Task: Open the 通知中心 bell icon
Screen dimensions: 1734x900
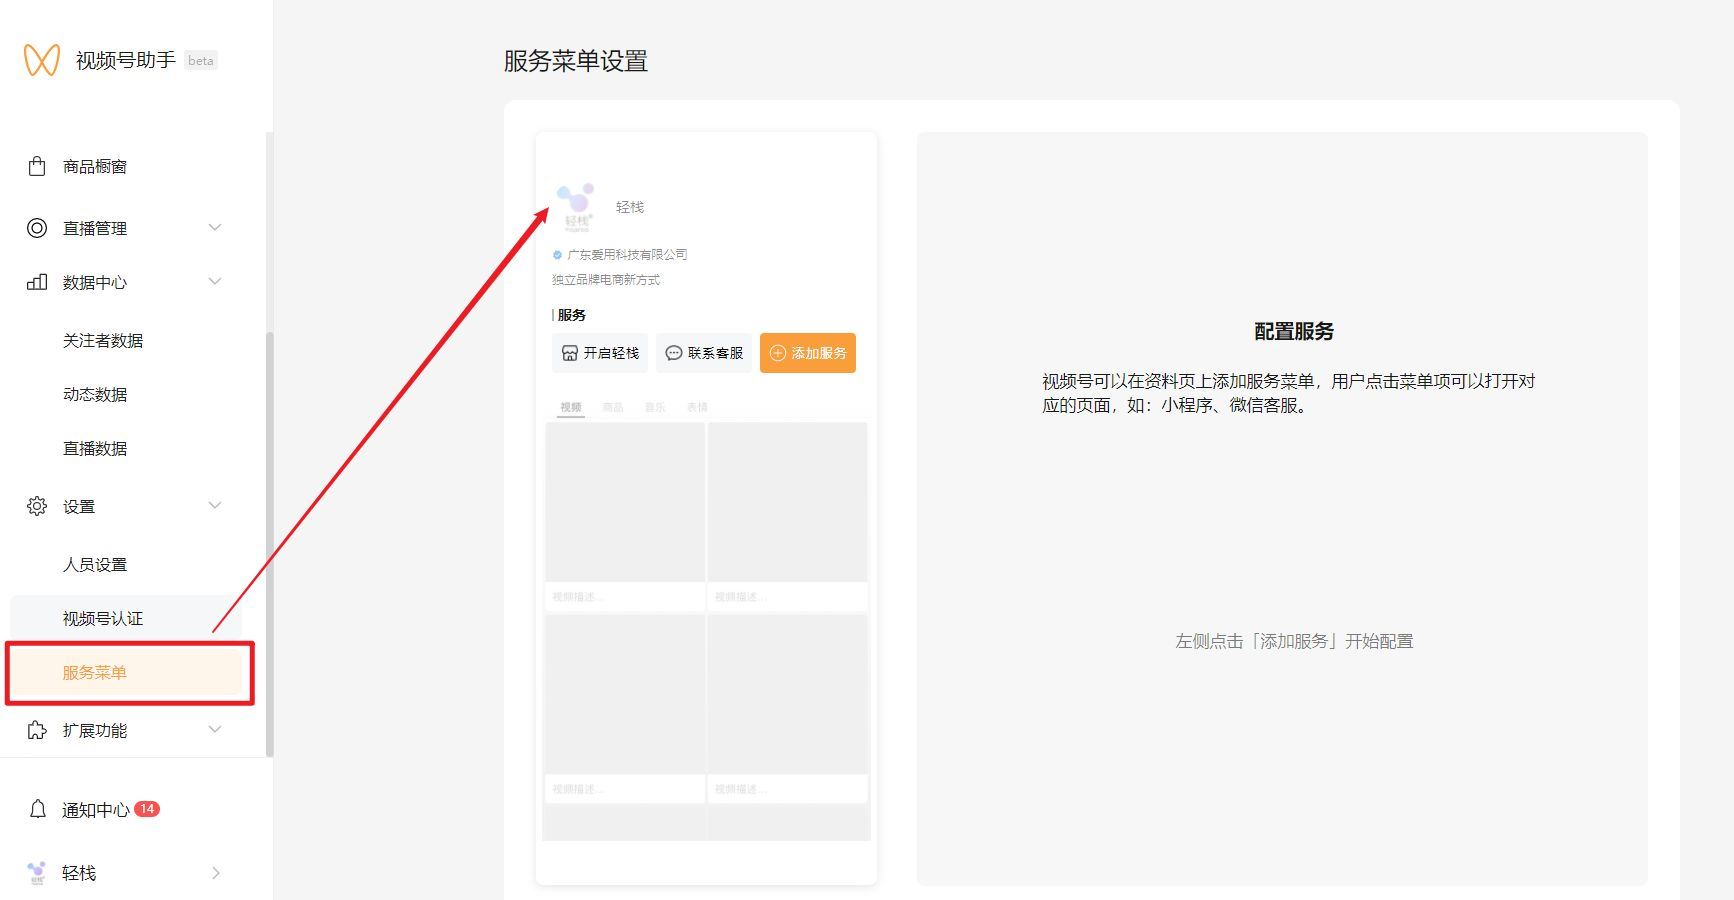Action: pos(36,810)
